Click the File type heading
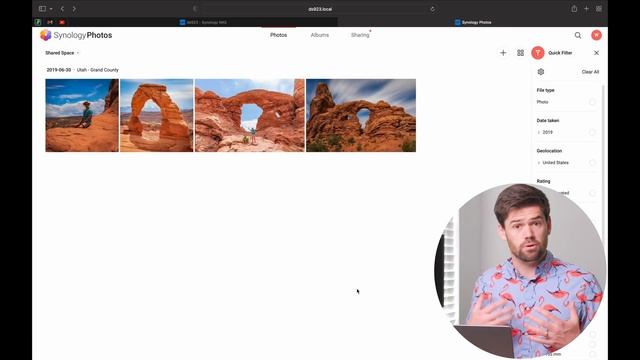This screenshot has height=360, width=640. pos(545,90)
